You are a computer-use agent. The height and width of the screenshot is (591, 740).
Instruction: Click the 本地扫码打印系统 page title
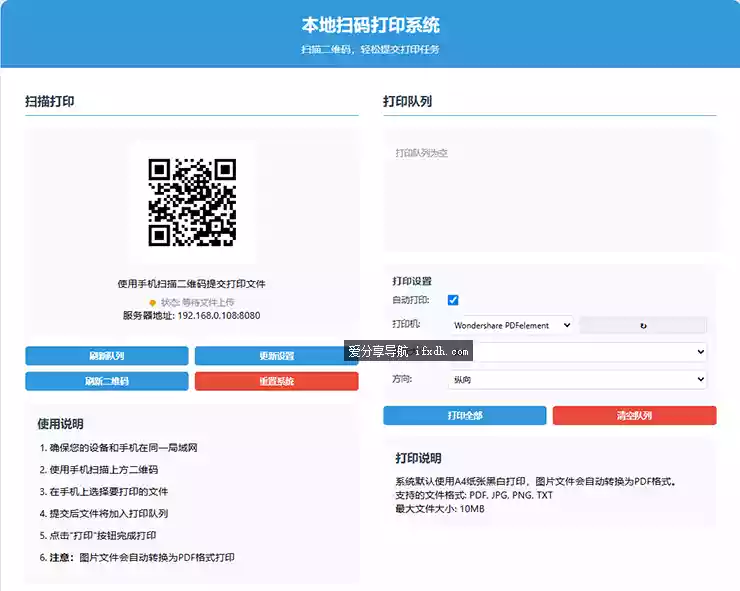370,25
